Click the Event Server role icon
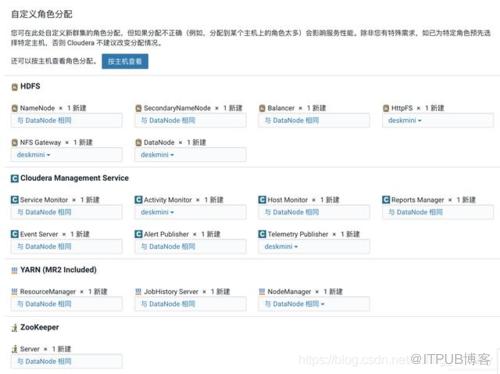 [x=15, y=234]
